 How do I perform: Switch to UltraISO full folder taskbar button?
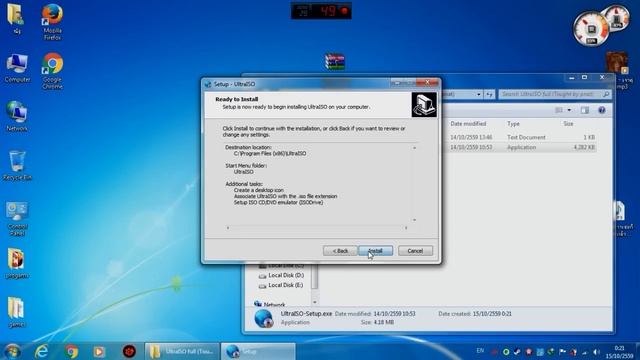coord(182,351)
